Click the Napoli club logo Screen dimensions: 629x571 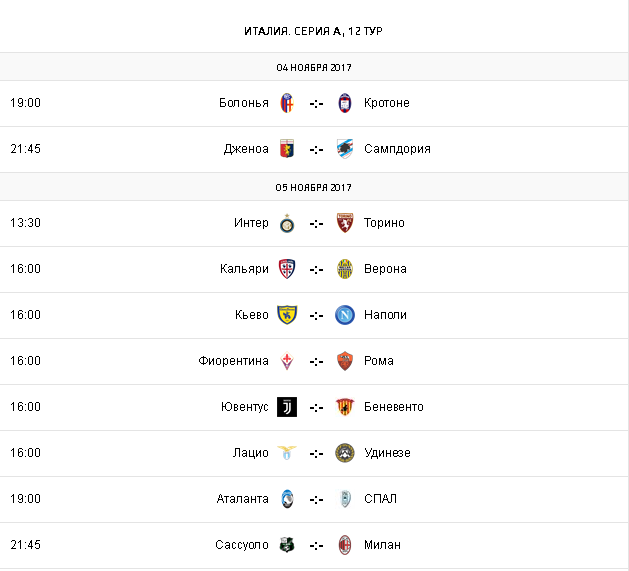(345, 315)
